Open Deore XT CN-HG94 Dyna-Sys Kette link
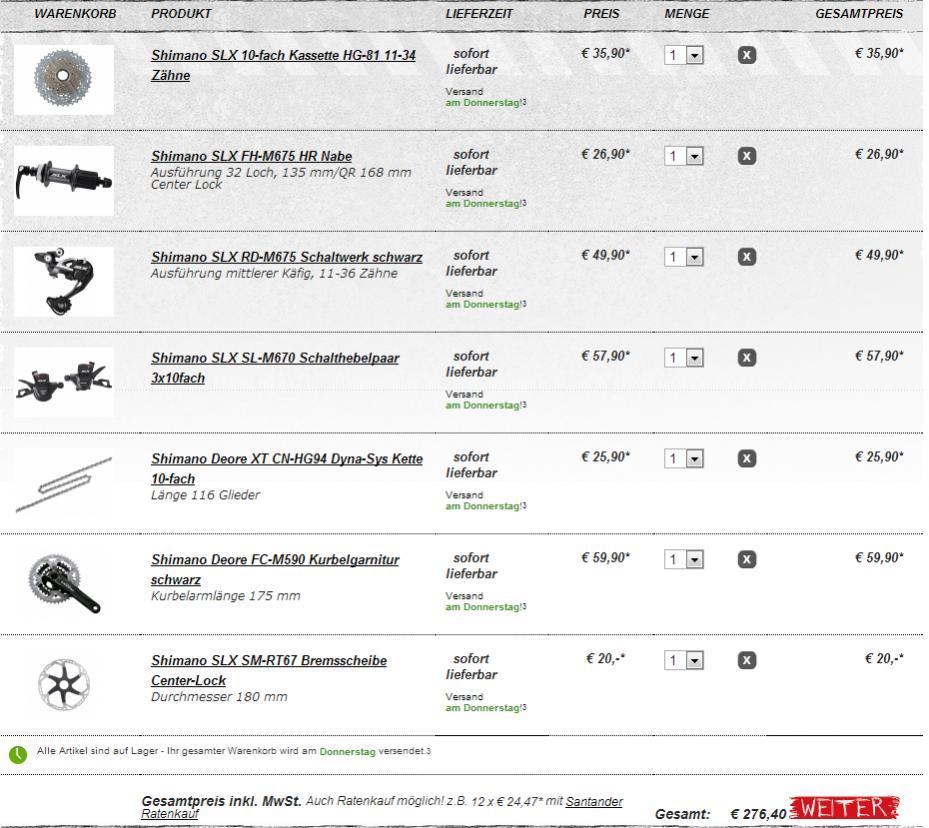 [287, 468]
